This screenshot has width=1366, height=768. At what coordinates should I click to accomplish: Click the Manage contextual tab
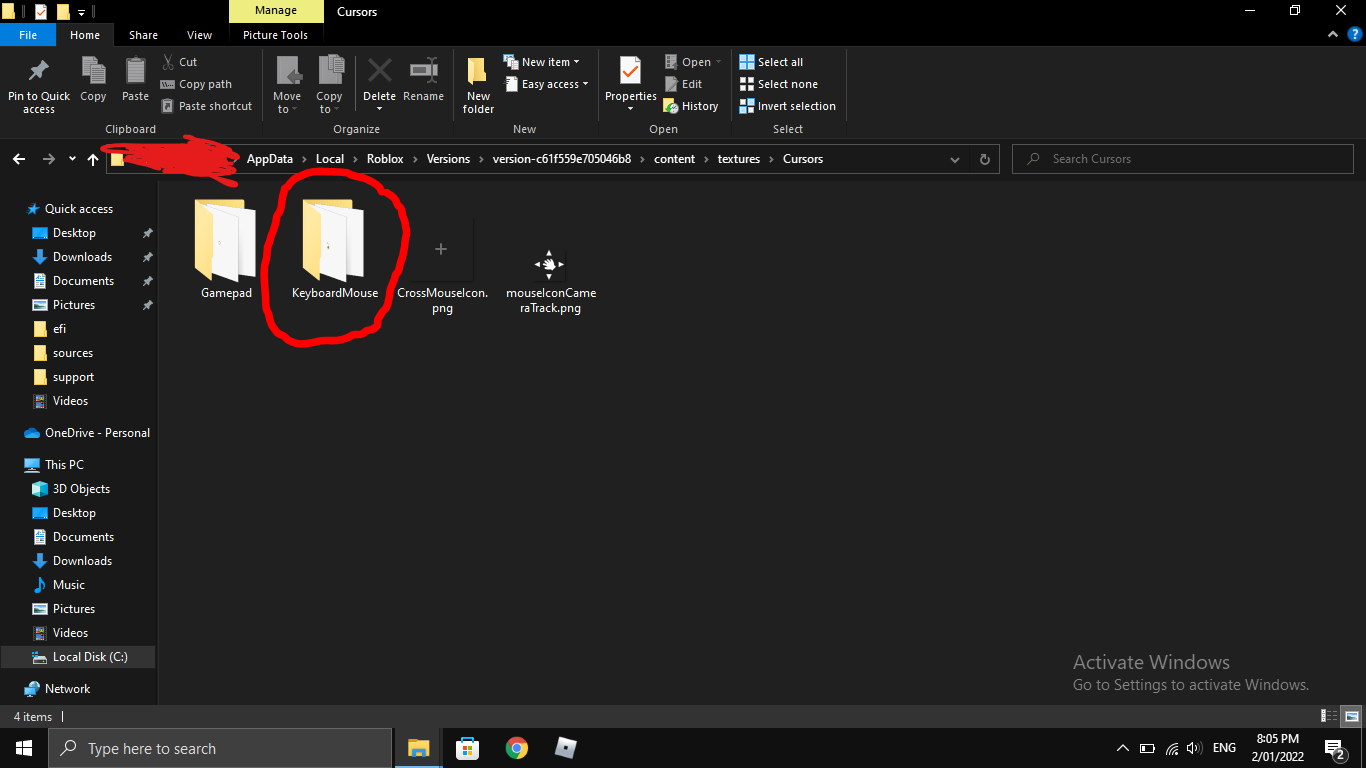click(x=275, y=11)
